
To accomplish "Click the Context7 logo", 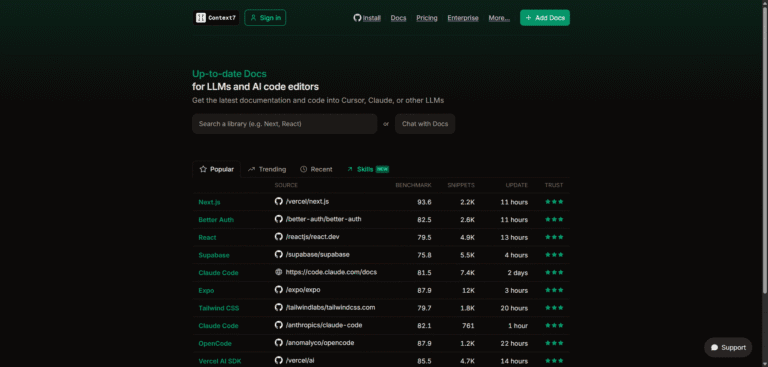I will (x=216, y=18).
